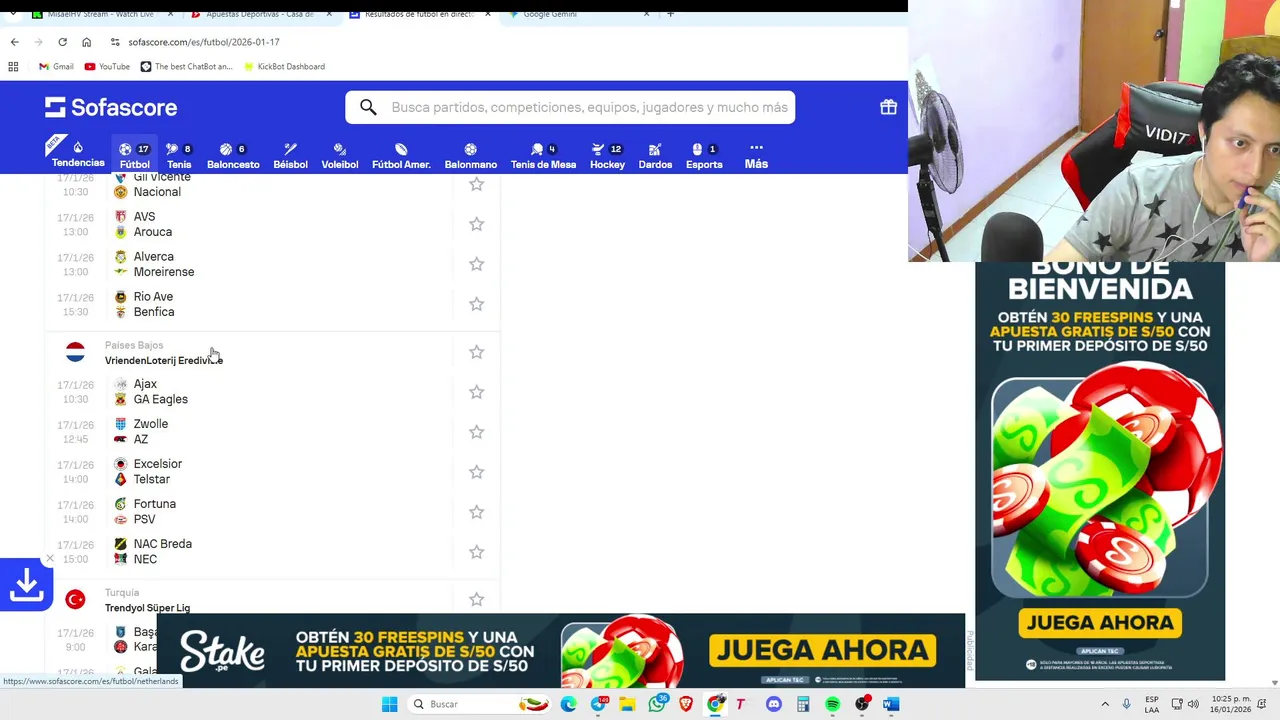Switch to Google Gemini browser tab
This screenshot has height=720, width=1280.
(578, 14)
